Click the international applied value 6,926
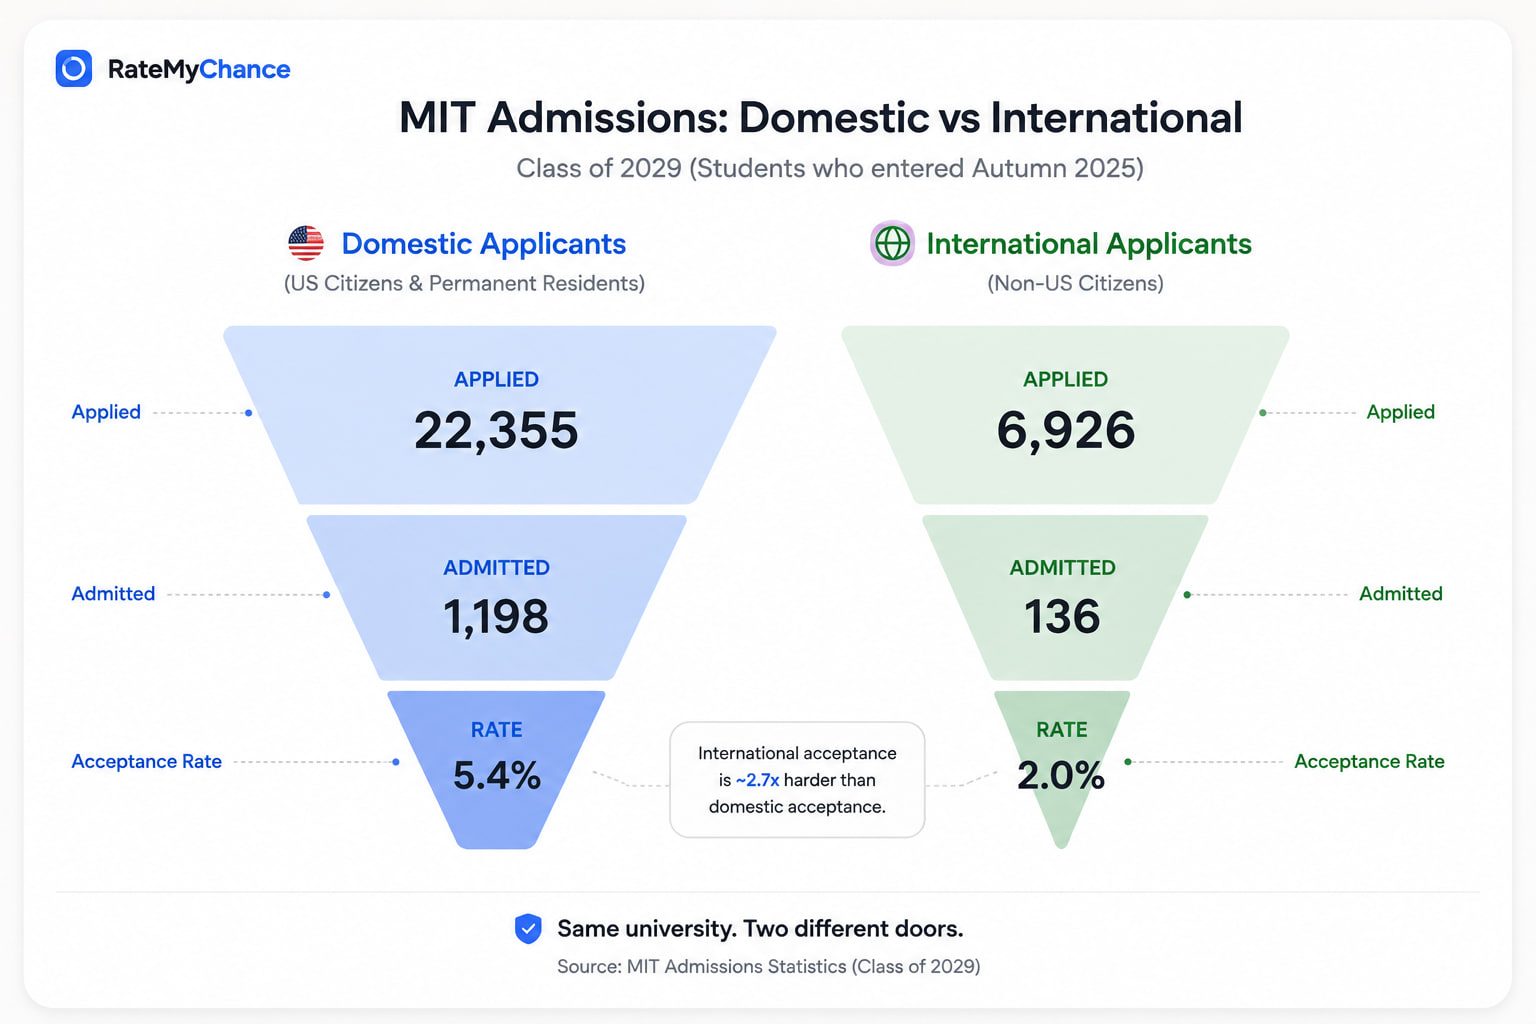1536x1024 pixels. [x=1066, y=431]
